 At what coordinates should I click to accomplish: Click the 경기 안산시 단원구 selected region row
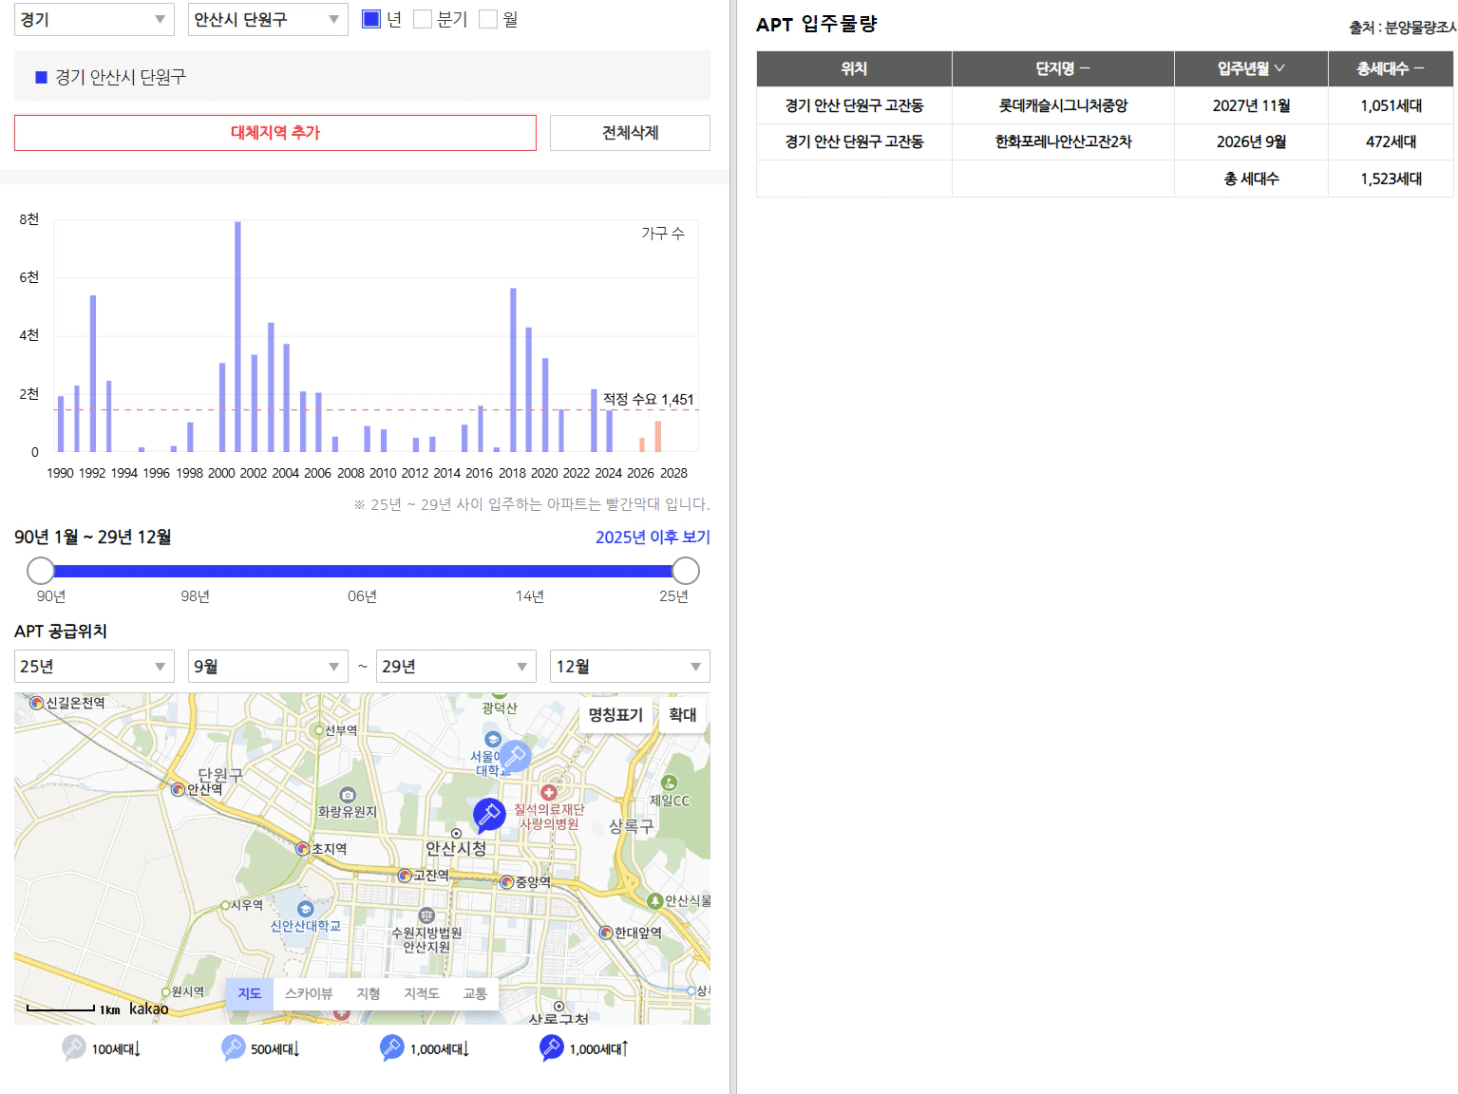[x=362, y=77]
